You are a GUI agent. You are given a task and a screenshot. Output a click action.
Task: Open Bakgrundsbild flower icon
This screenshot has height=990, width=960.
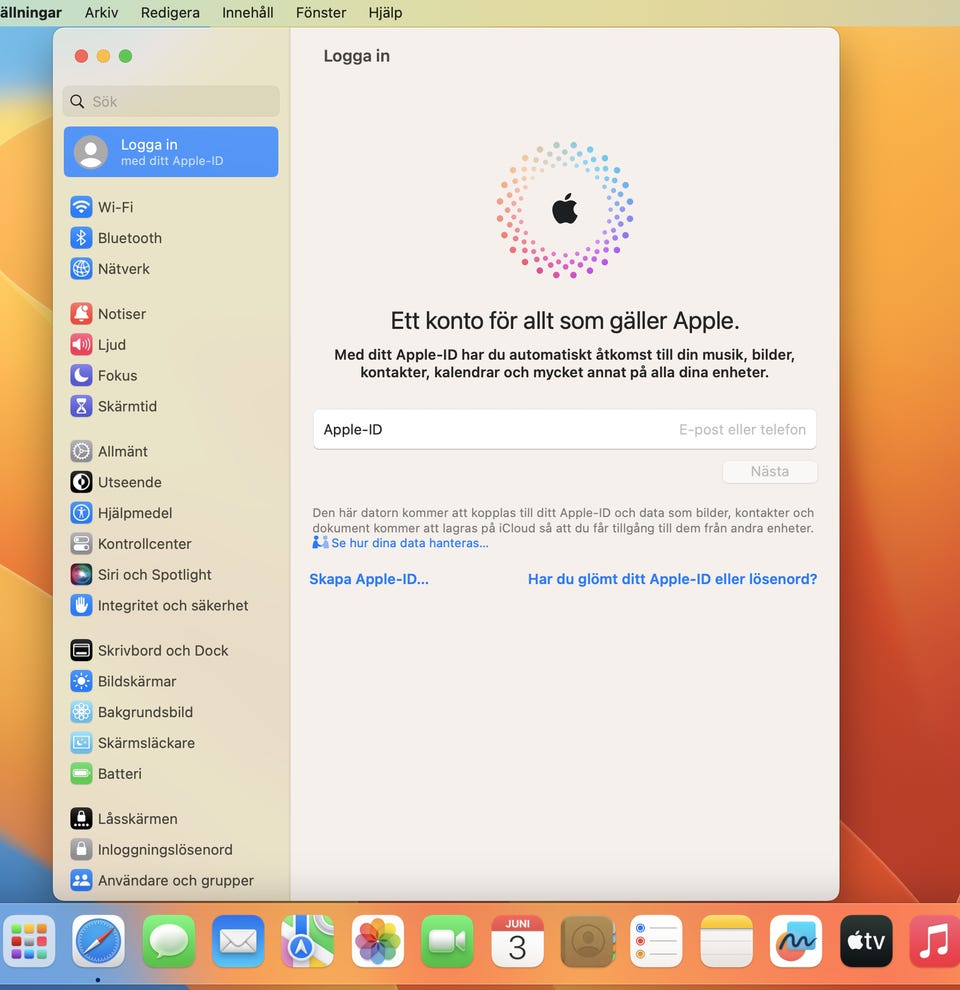[x=81, y=712]
